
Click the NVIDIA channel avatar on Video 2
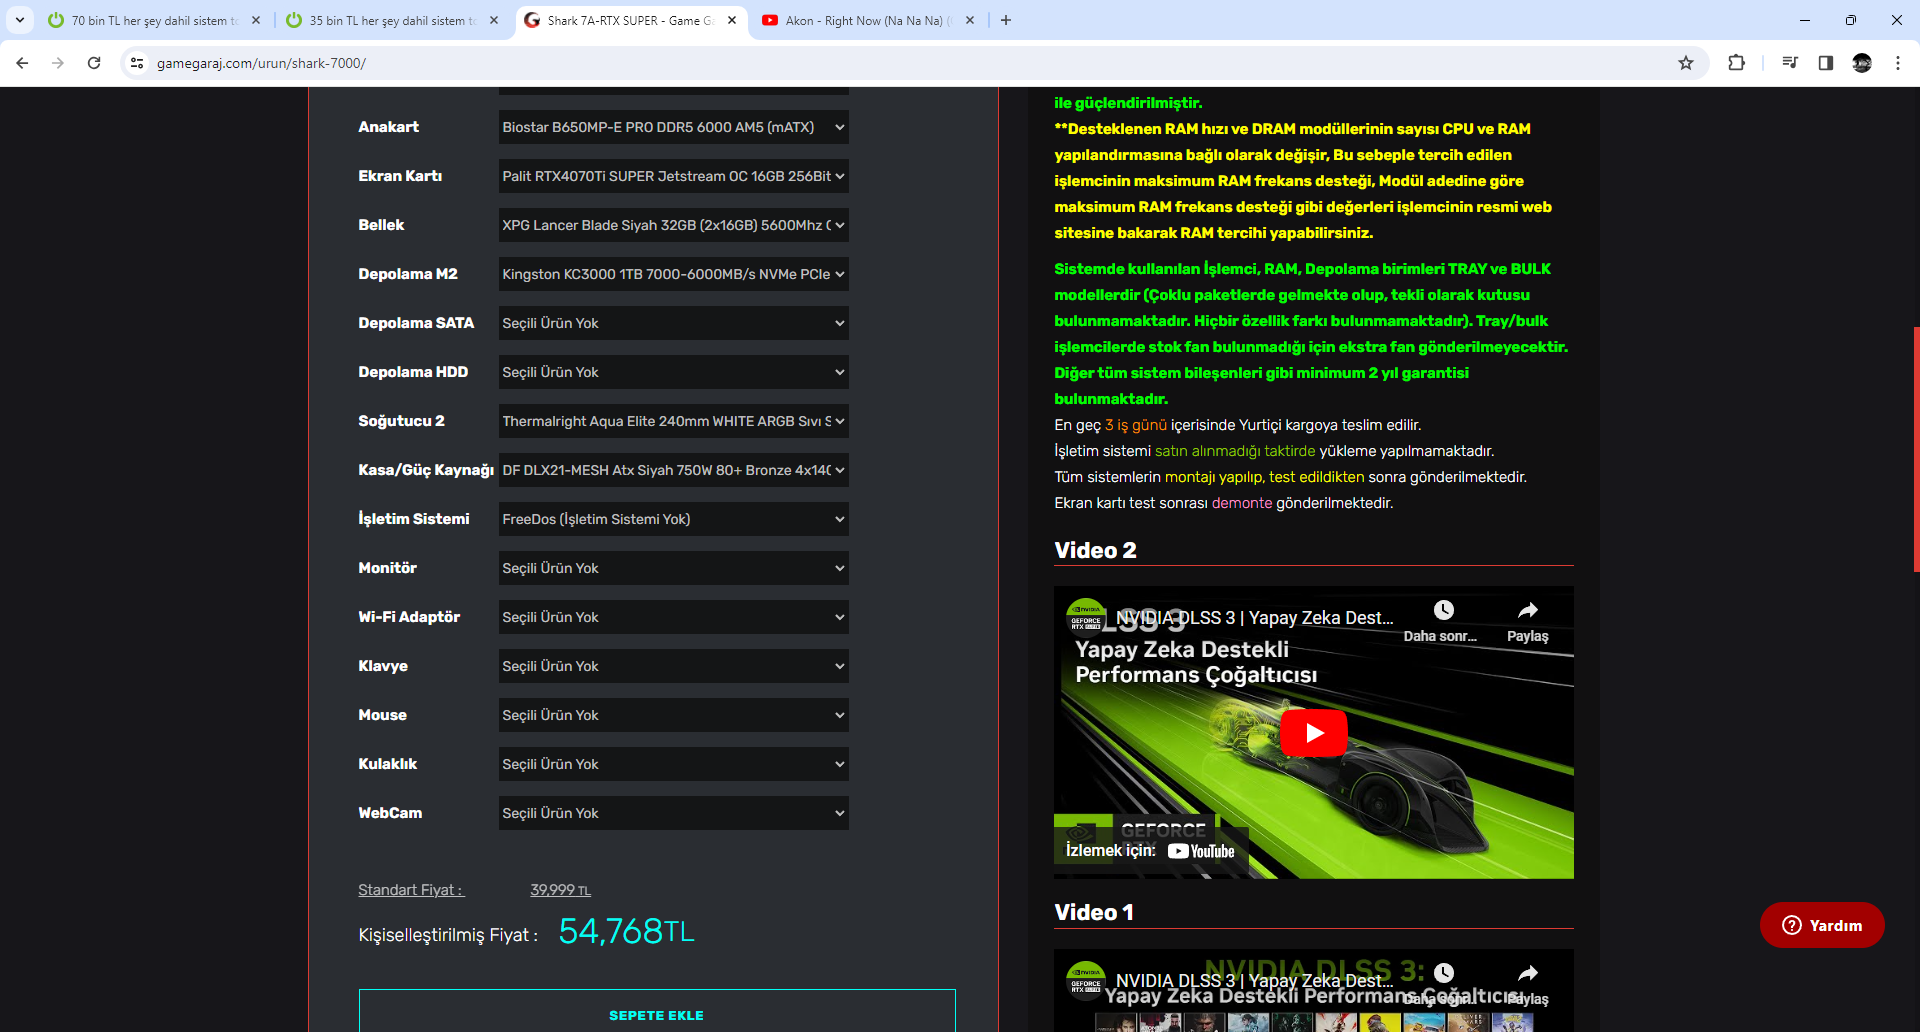point(1086,618)
